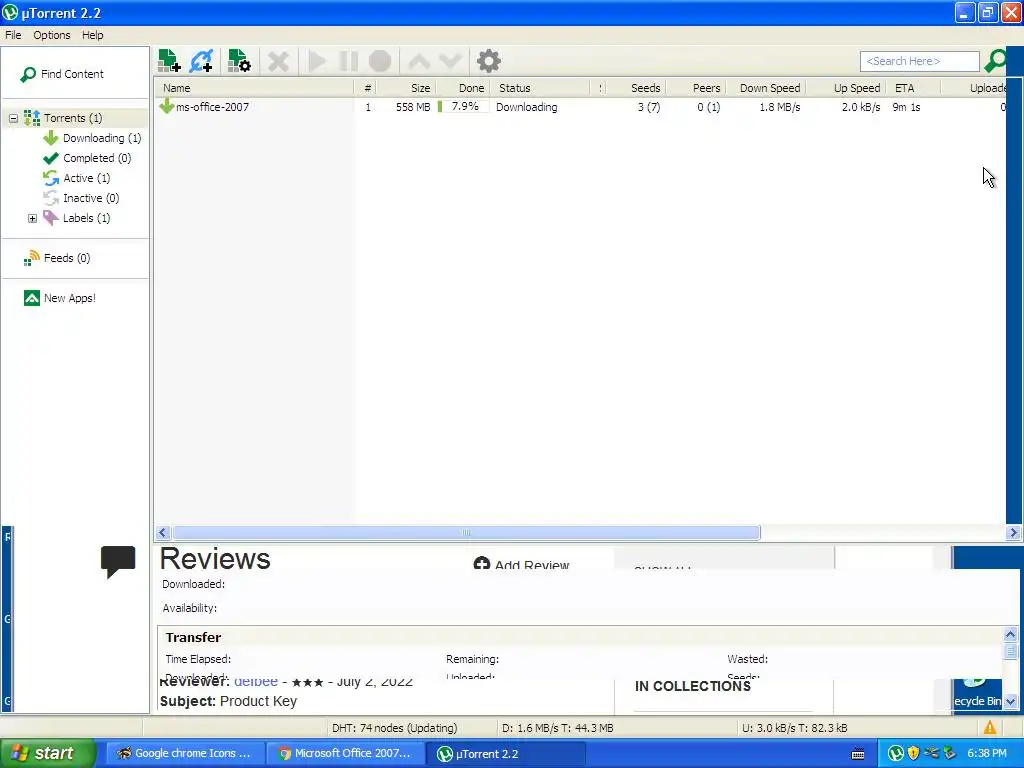Click the Stop torrent round icon
Image resolution: width=1024 pixels, height=768 pixels.
click(x=379, y=61)
